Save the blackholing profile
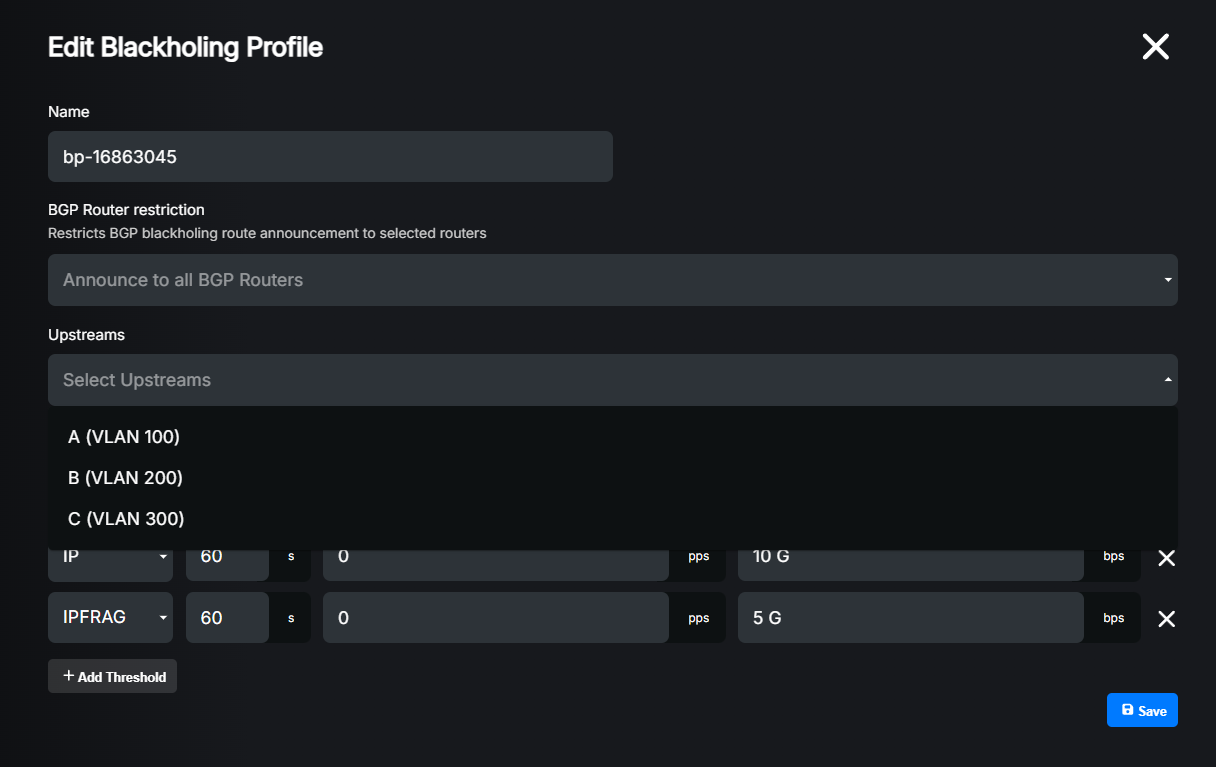 pyautogui.click(x=1142, y=710)
